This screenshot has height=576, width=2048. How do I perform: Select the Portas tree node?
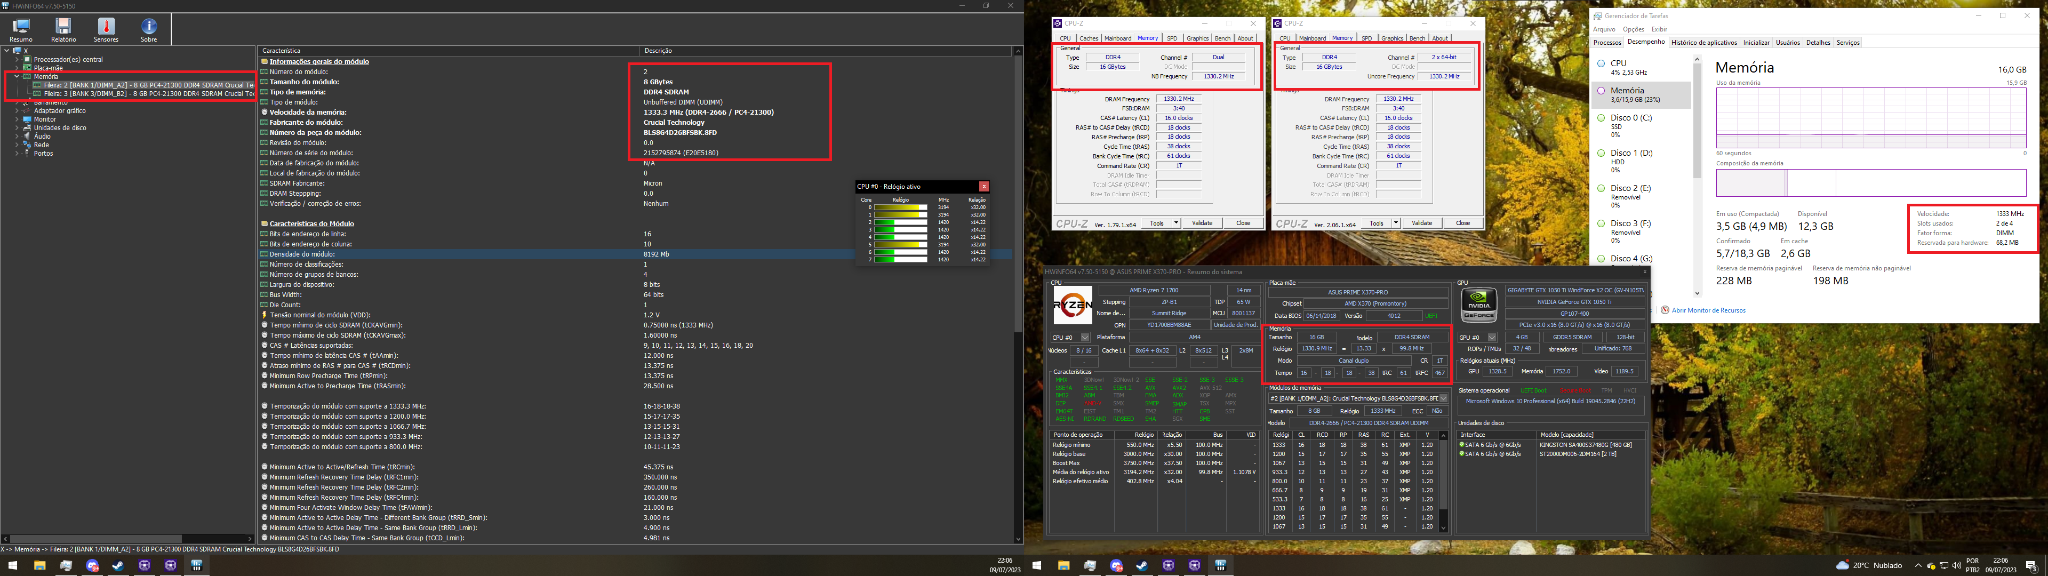coord(43,154)
